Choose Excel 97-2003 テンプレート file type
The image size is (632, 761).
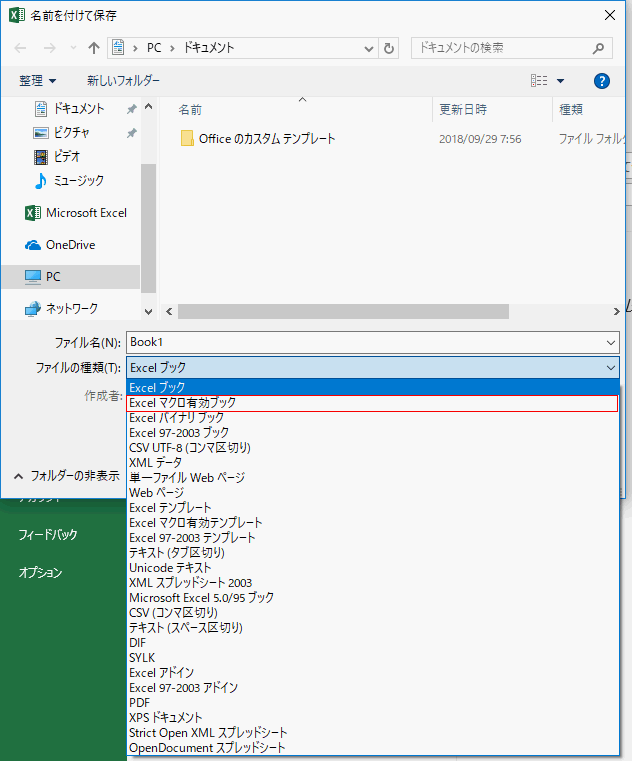373,538
